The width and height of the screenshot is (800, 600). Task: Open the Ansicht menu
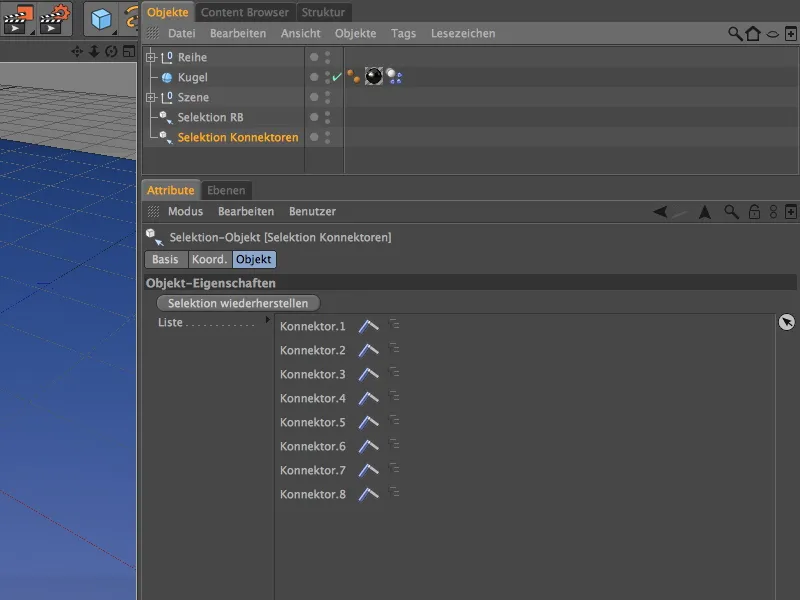pos(301,34)
